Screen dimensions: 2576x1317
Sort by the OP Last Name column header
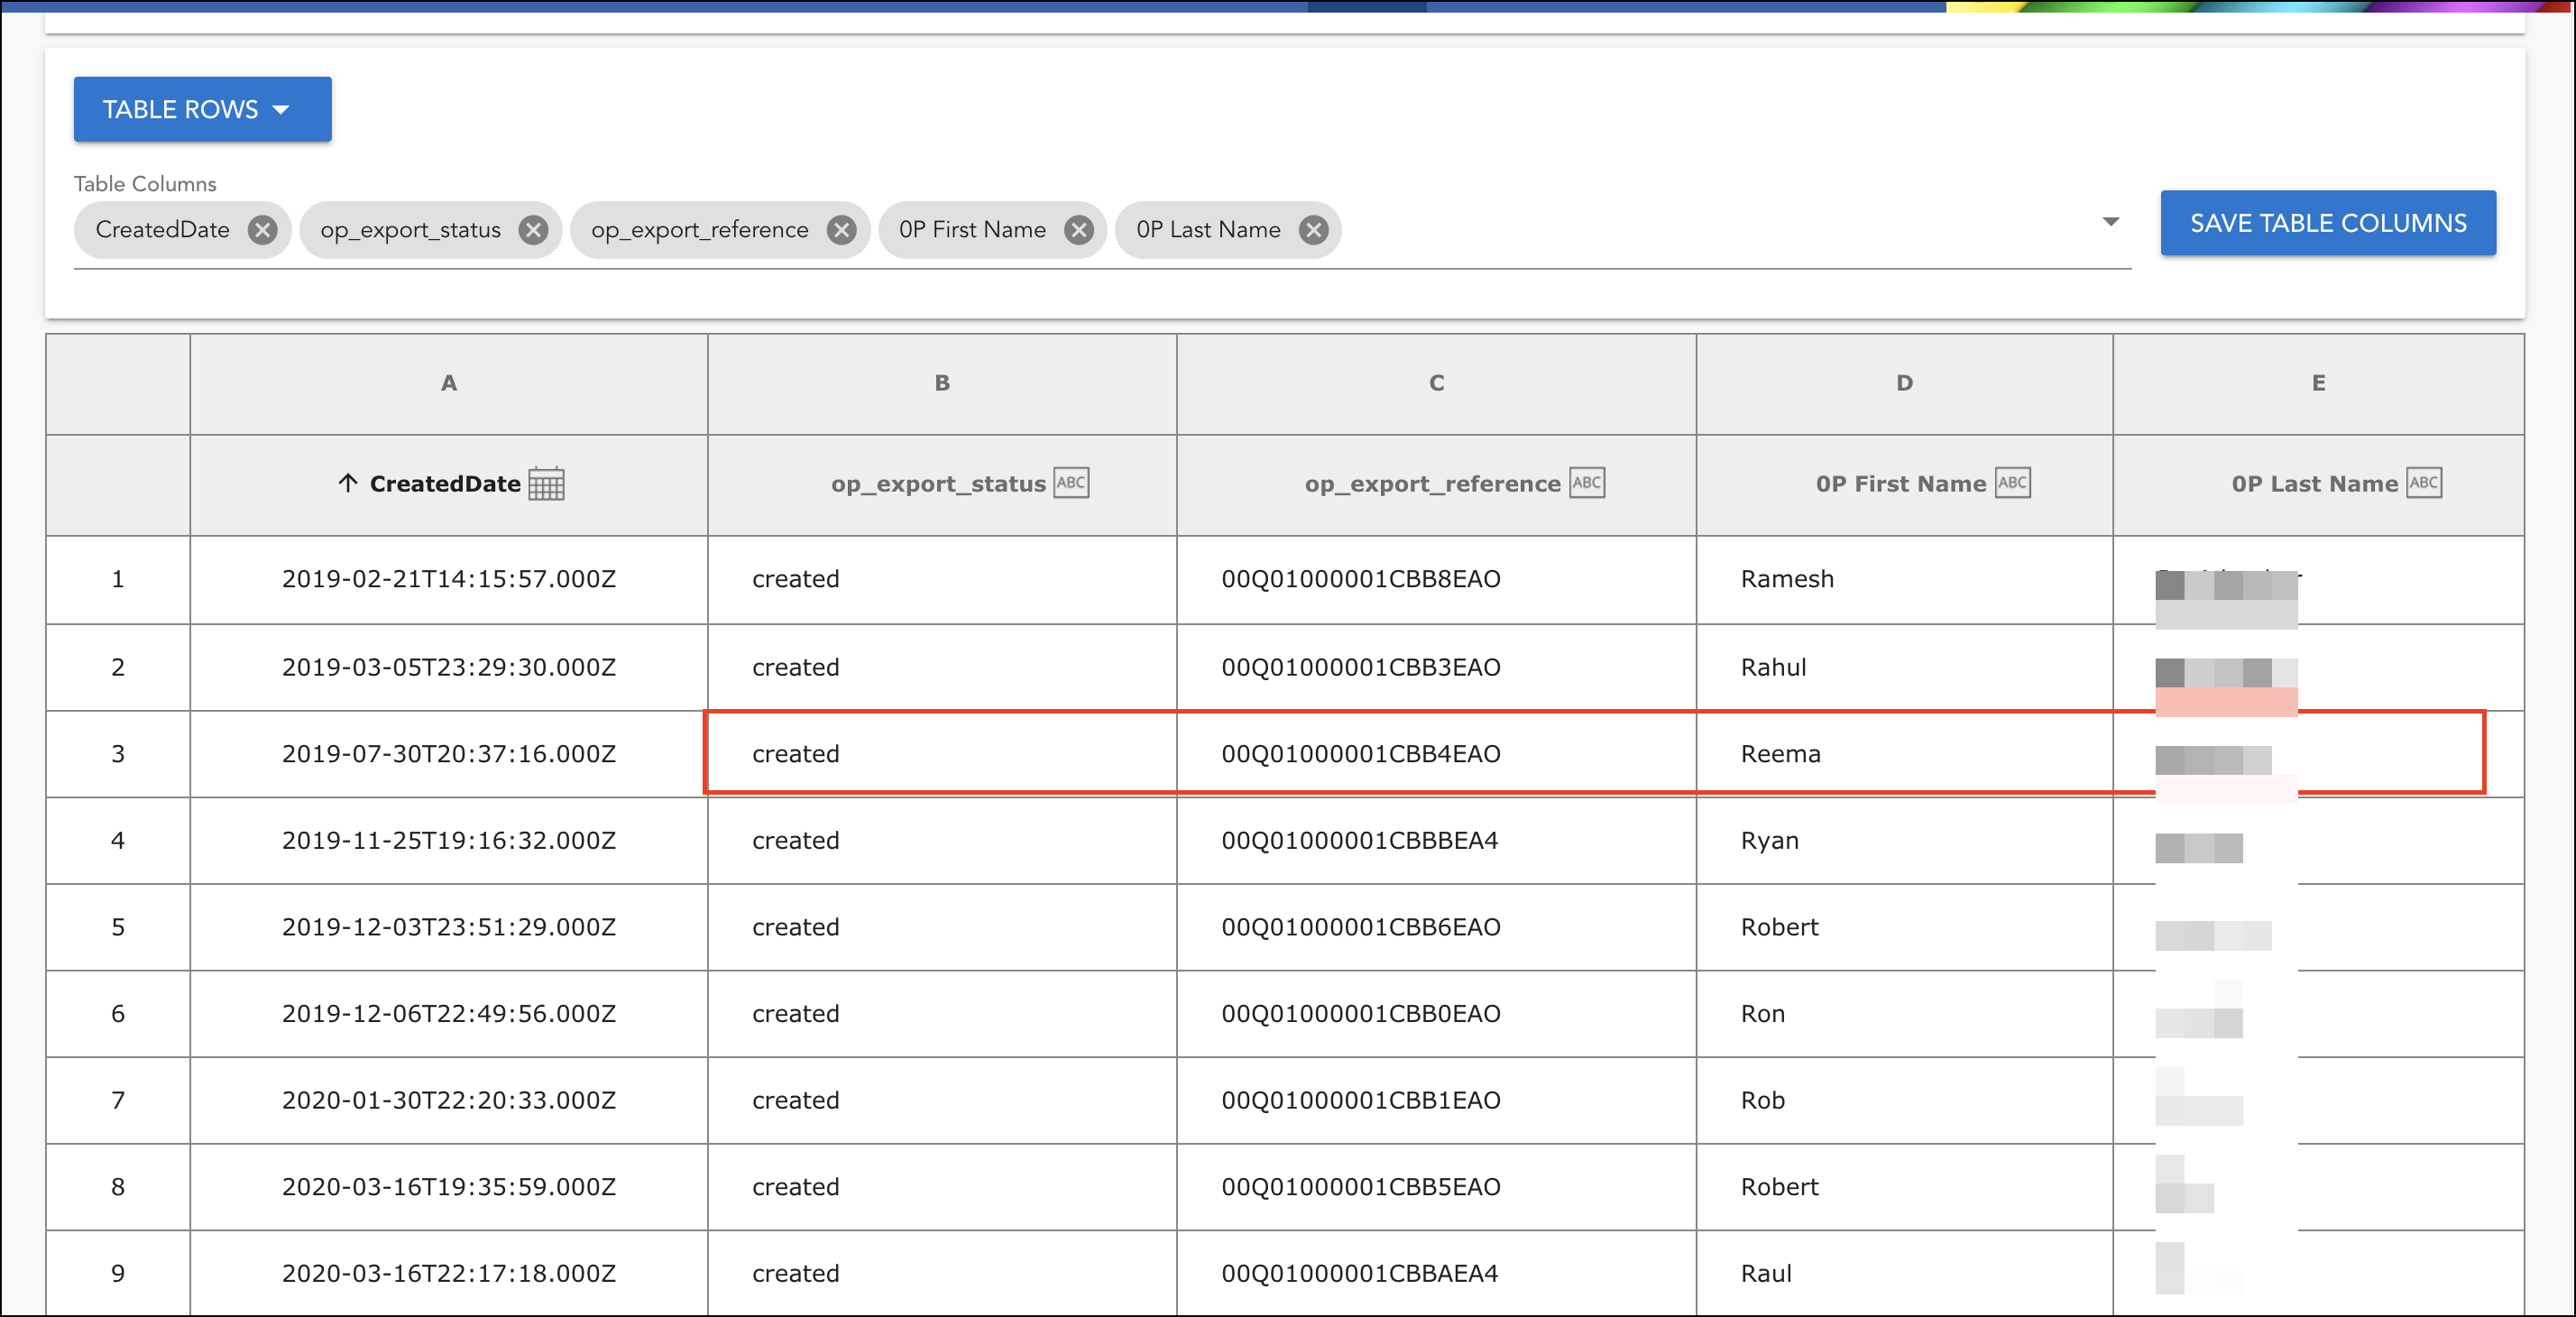[2315, 484]
